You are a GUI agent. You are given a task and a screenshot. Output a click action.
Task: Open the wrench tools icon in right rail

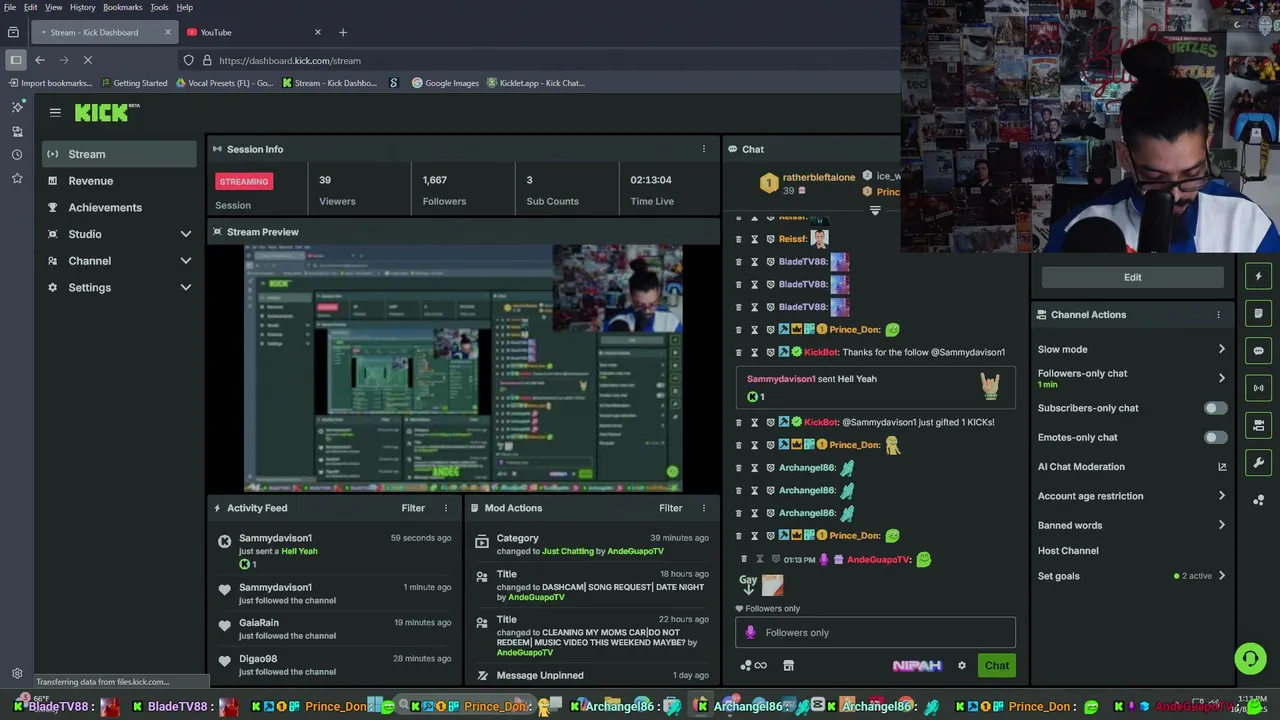pyautogui.click(x=1258, y=462)
